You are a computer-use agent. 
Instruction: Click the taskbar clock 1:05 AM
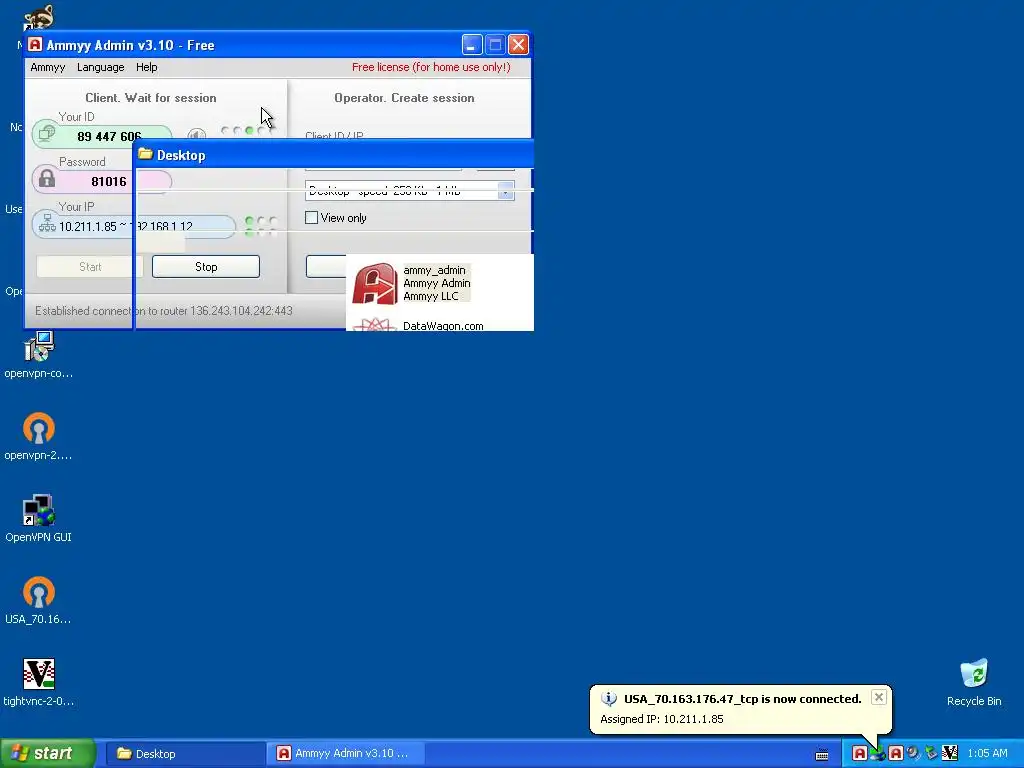click(x=987, y=754)
